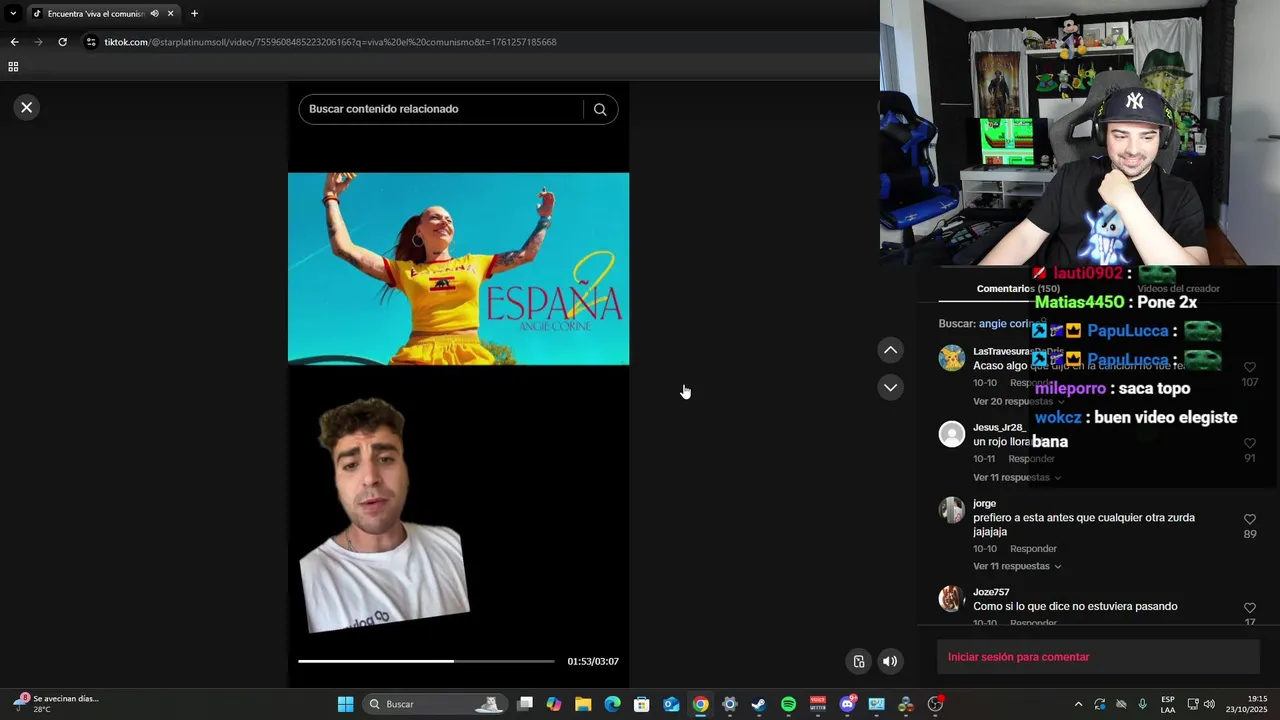Screen dimensions: 1280x720
Task: Open Steam from the taskbar
Action: pyautogui.click(x=759, y=704)
